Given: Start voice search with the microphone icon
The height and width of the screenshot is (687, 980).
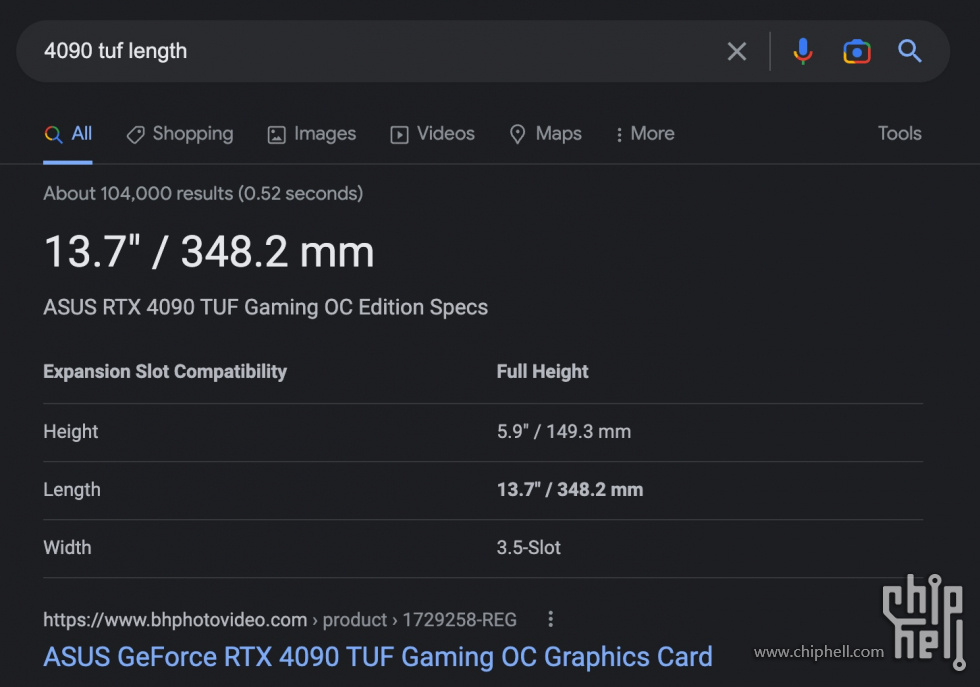Looking at the screenshot, I should point(802,51).
